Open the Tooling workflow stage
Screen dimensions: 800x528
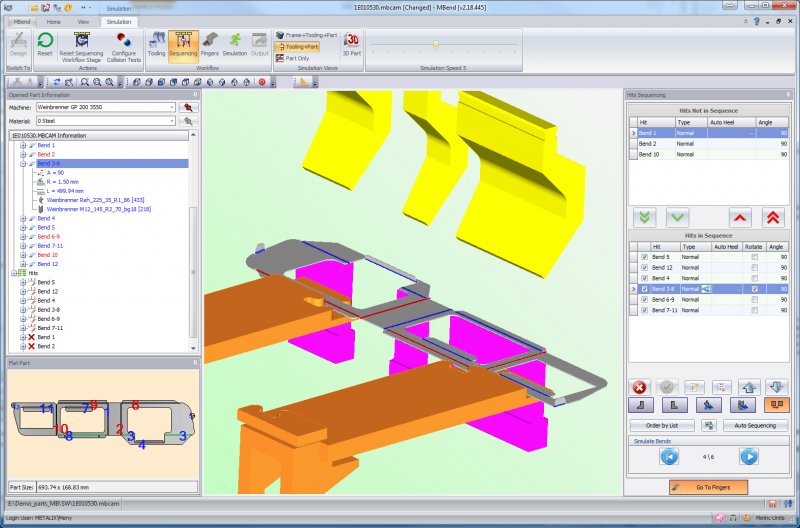[x=156, y=44]
